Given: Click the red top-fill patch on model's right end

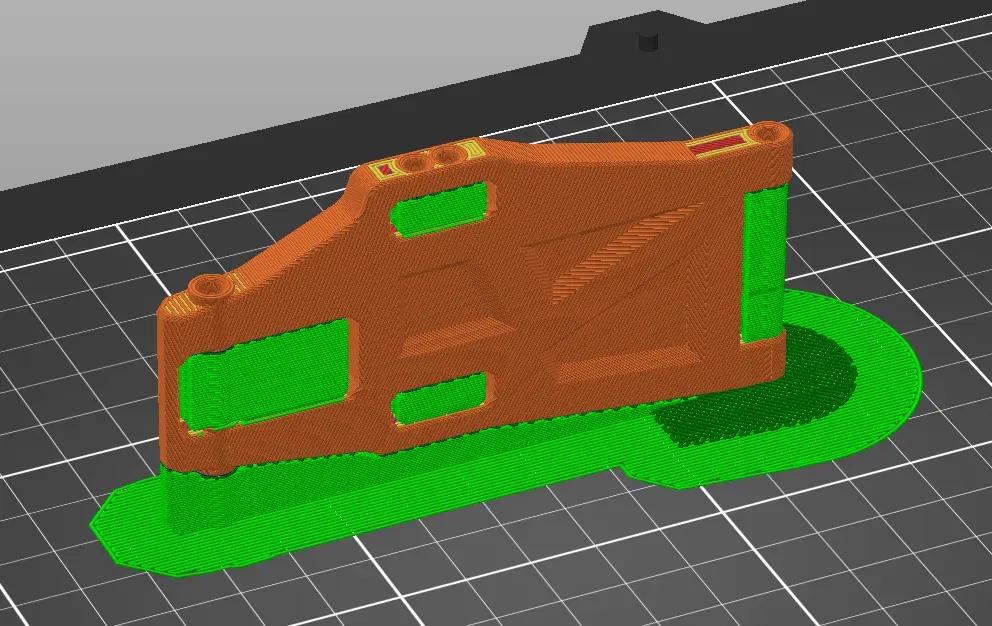Looking at the screenshot, I should (x=720, y=144).
